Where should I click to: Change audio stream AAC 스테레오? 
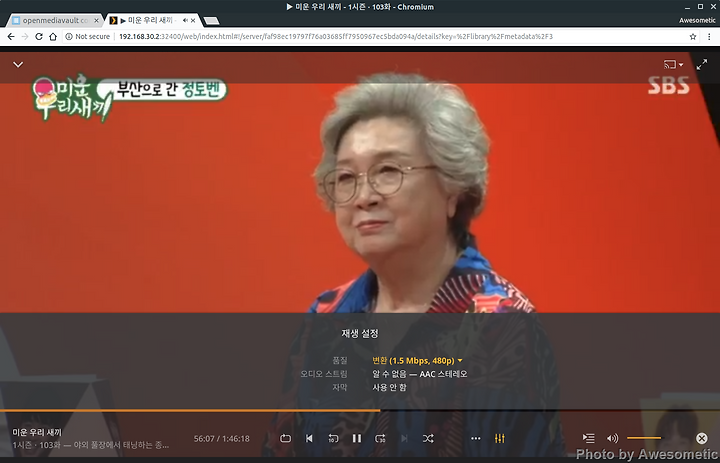tap(420, 374)
